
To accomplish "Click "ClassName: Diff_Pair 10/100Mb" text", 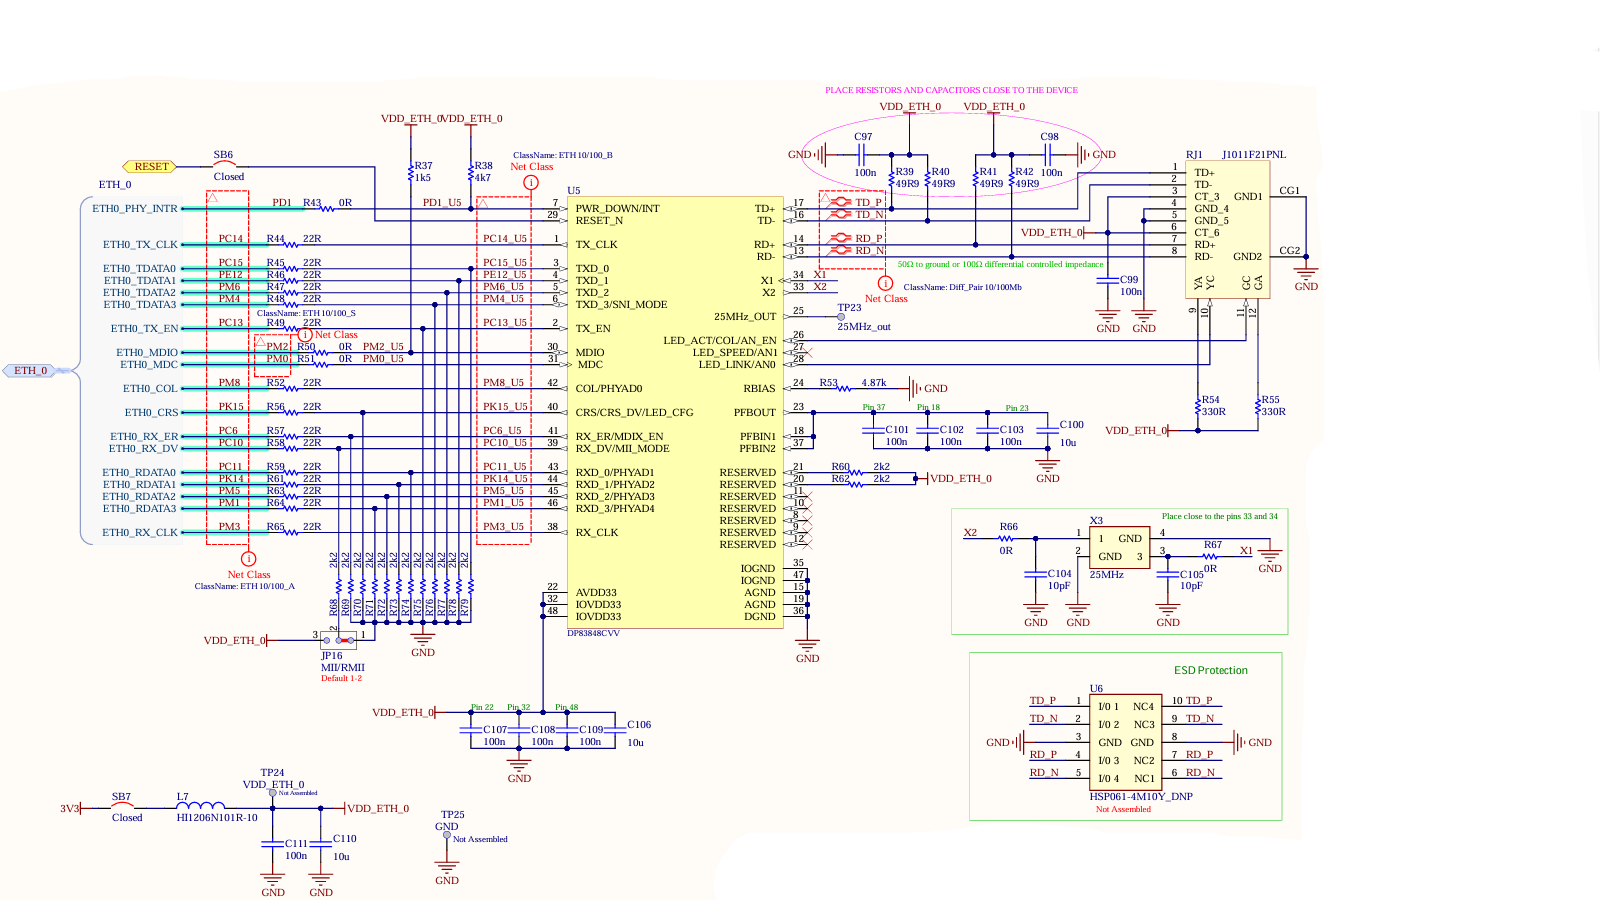I will click(963, 287).
